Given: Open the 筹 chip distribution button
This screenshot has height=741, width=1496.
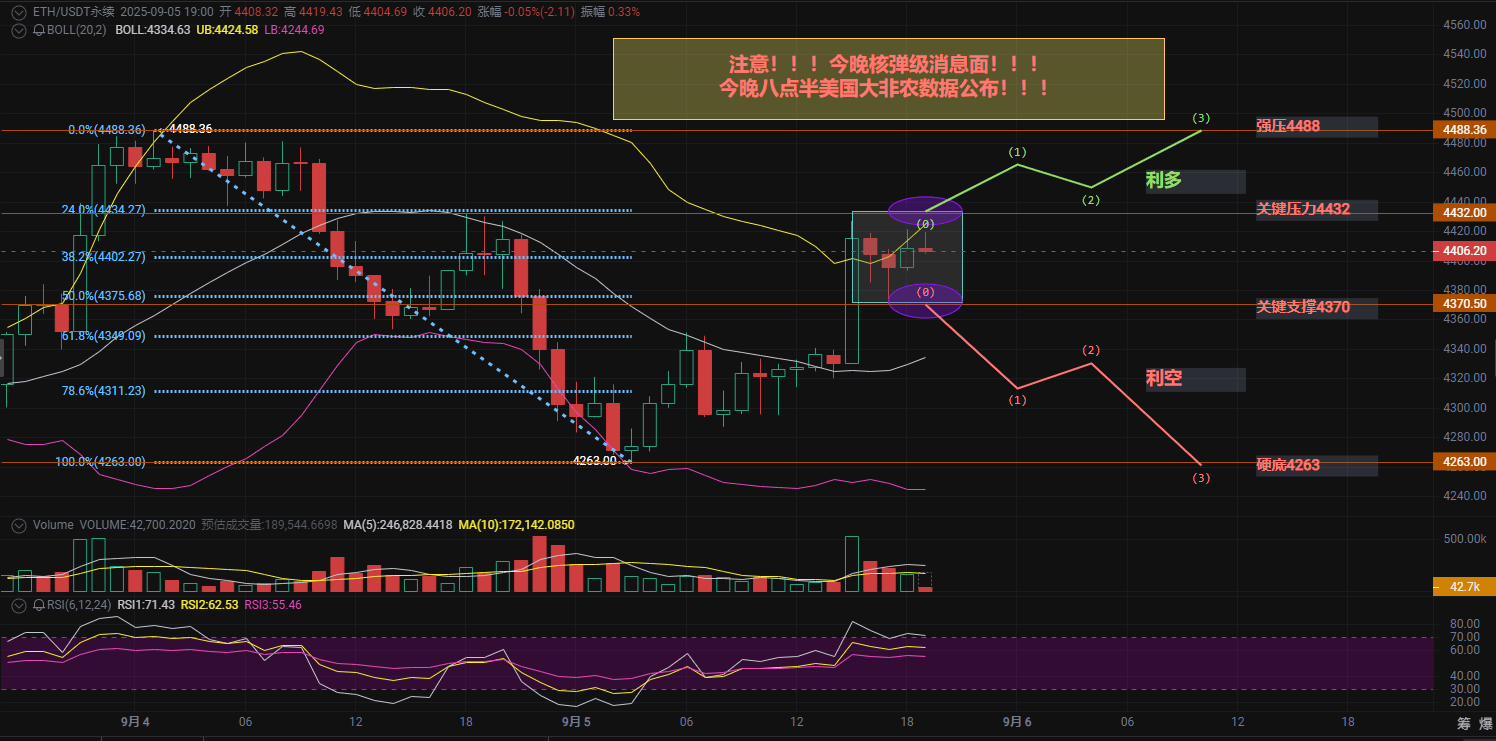Looking at the screenshot, I should point(1463,724).
